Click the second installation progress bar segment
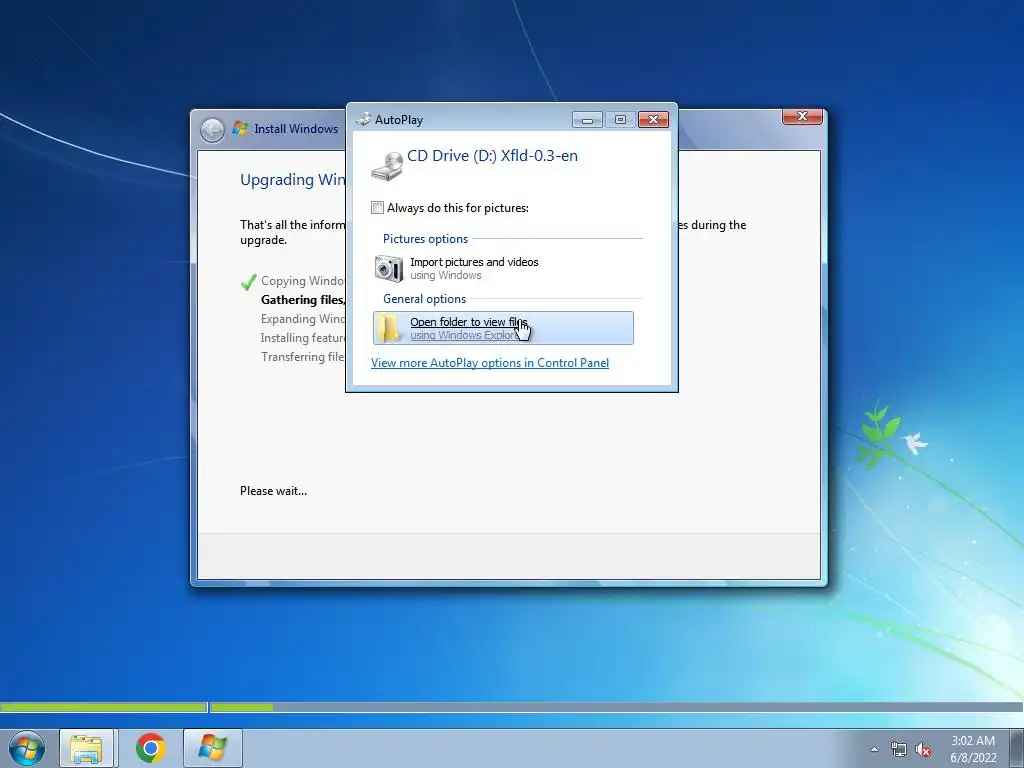1024x768 pixels. coord(242,707)
